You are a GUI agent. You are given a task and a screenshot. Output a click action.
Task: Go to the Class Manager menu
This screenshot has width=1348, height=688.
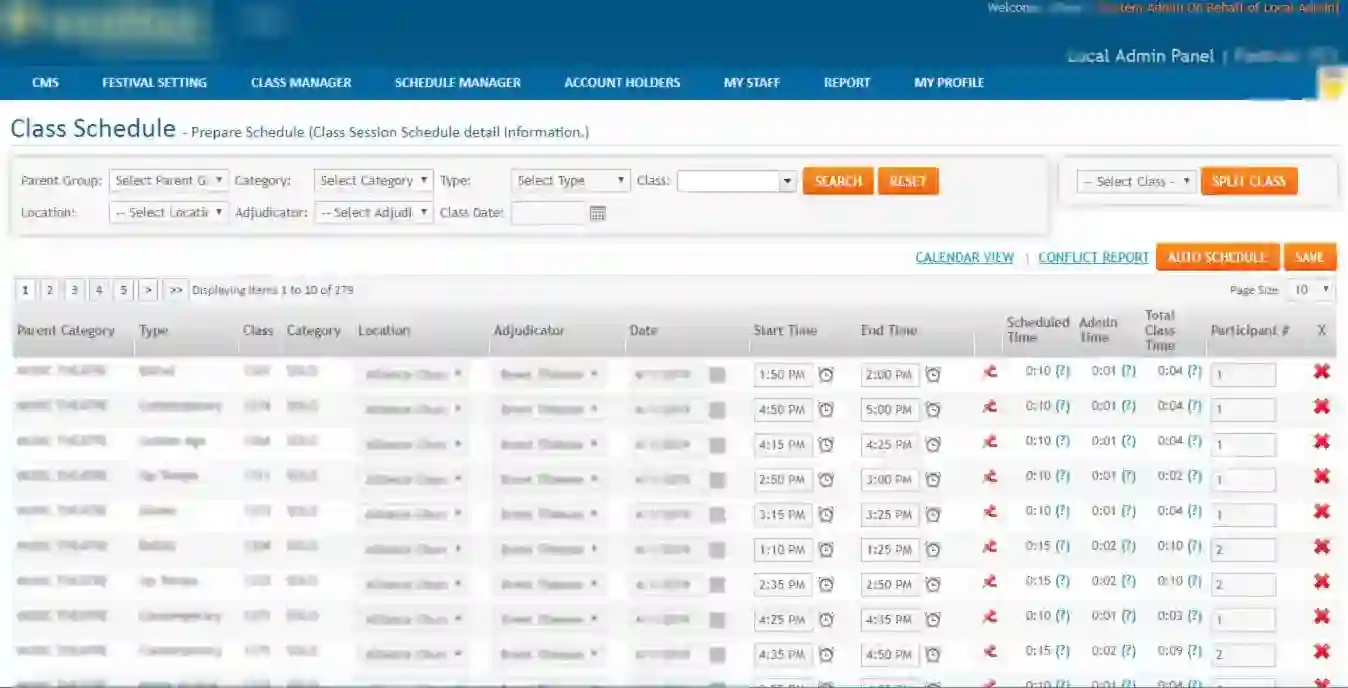(x=301, y=83)
